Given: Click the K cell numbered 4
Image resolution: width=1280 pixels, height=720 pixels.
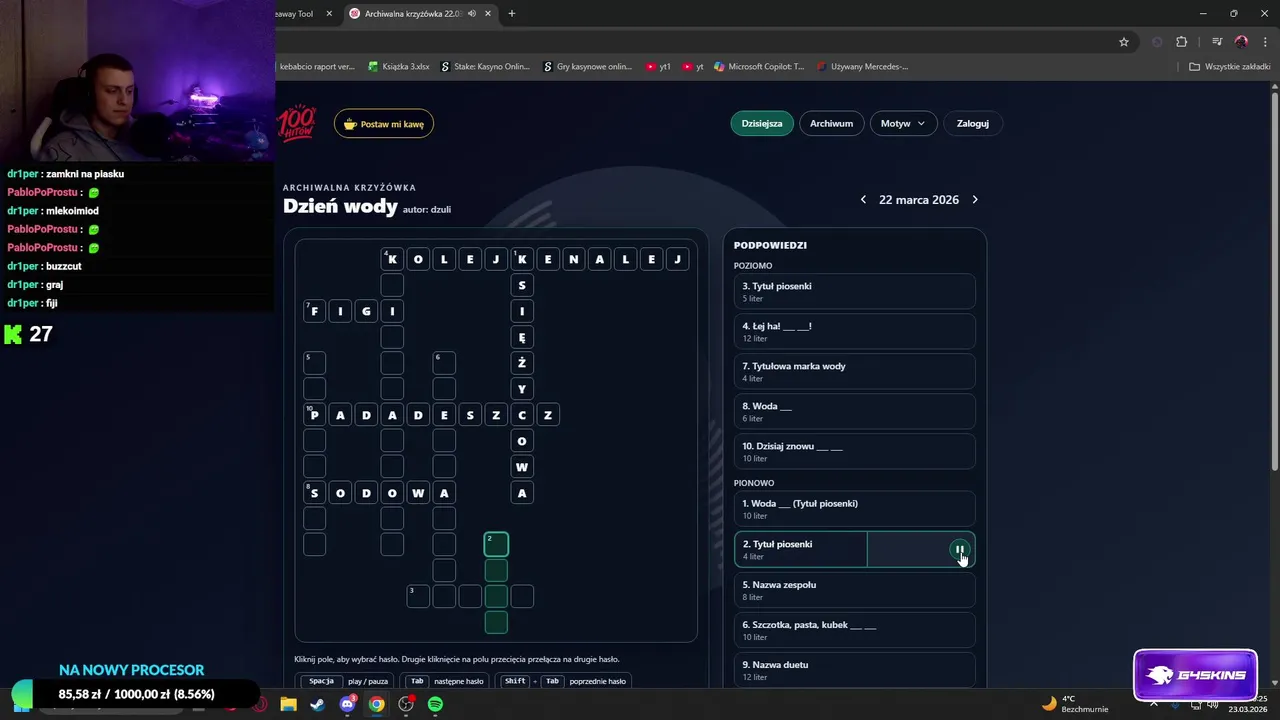Looking at the screenshot, I should [x=392, y=259].
